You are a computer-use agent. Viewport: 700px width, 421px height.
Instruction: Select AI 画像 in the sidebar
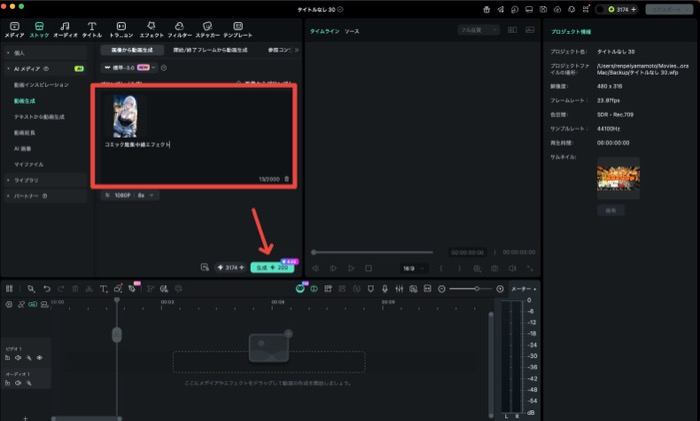pos(22,148)
